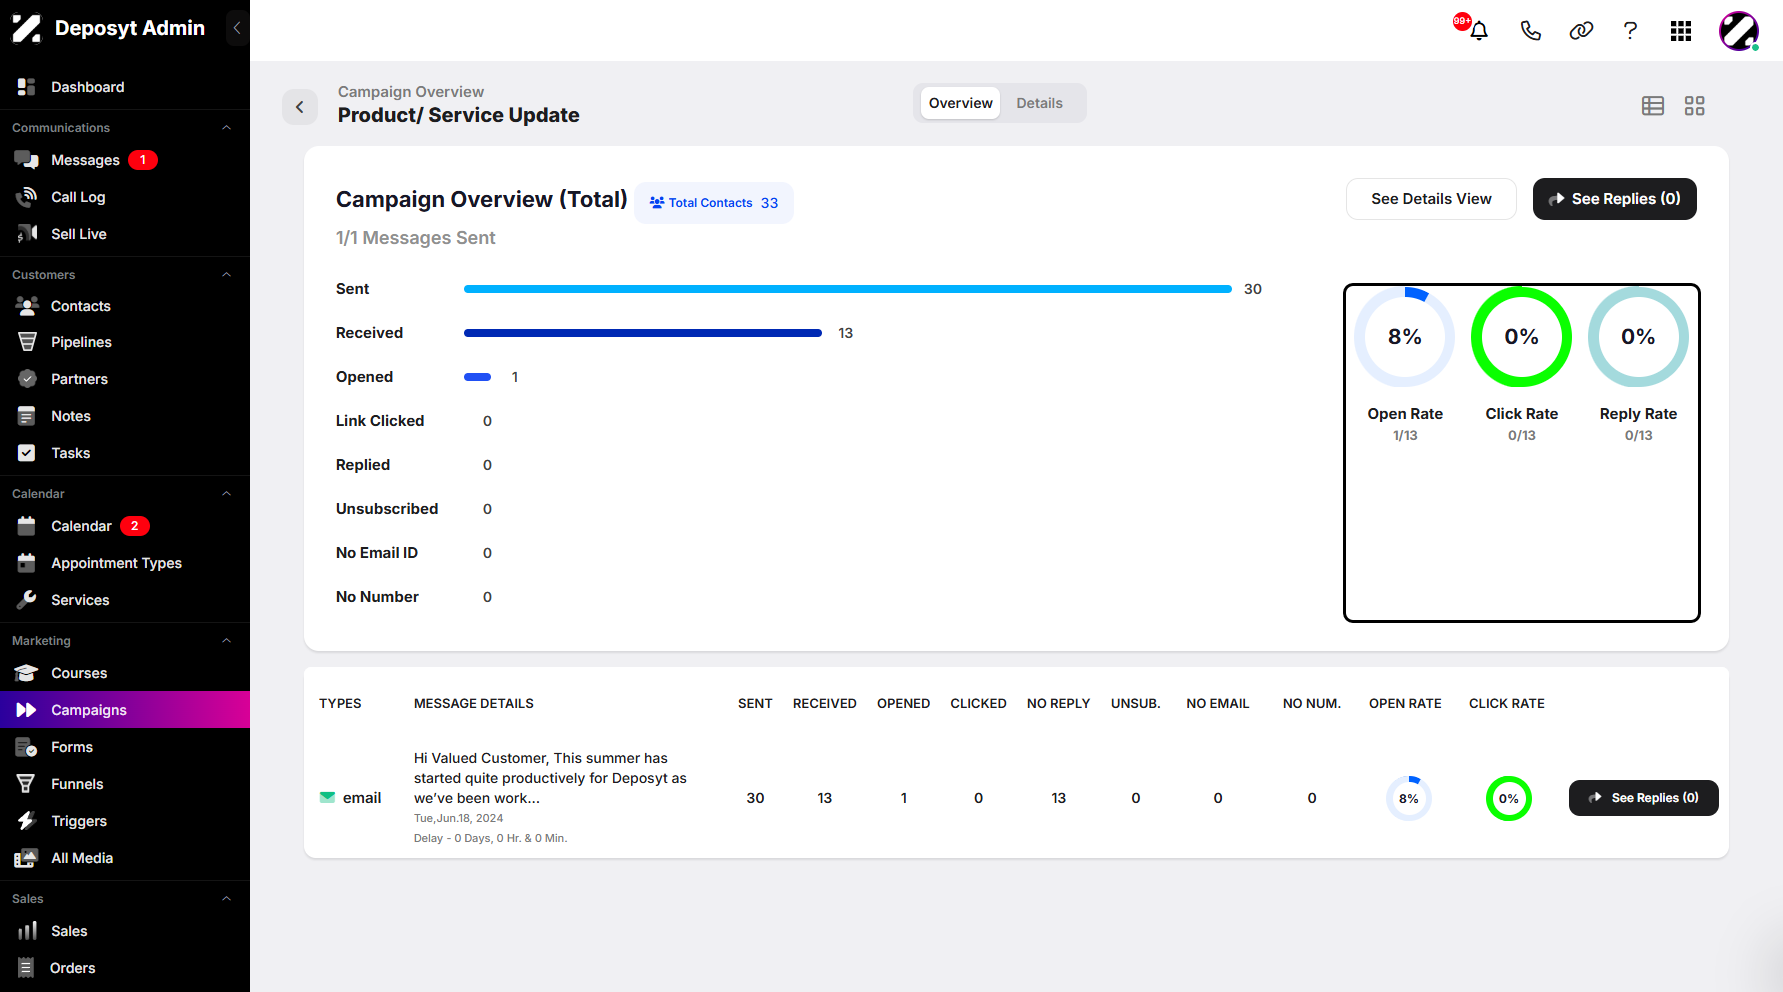Switch to table list view icon
The width and height of the screenshot is (1783, 992).
click(x=1653, y=106)
